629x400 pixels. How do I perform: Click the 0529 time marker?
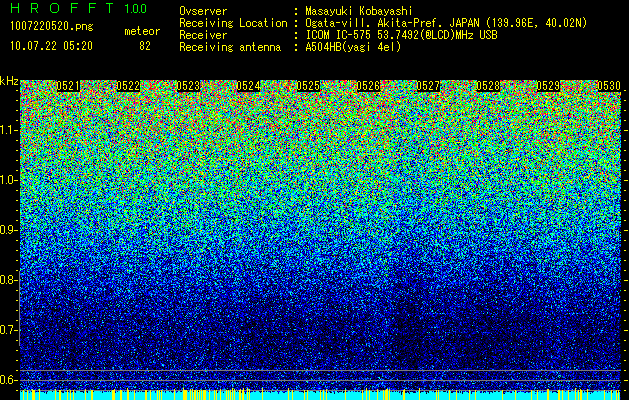click(x=548, y=86)
